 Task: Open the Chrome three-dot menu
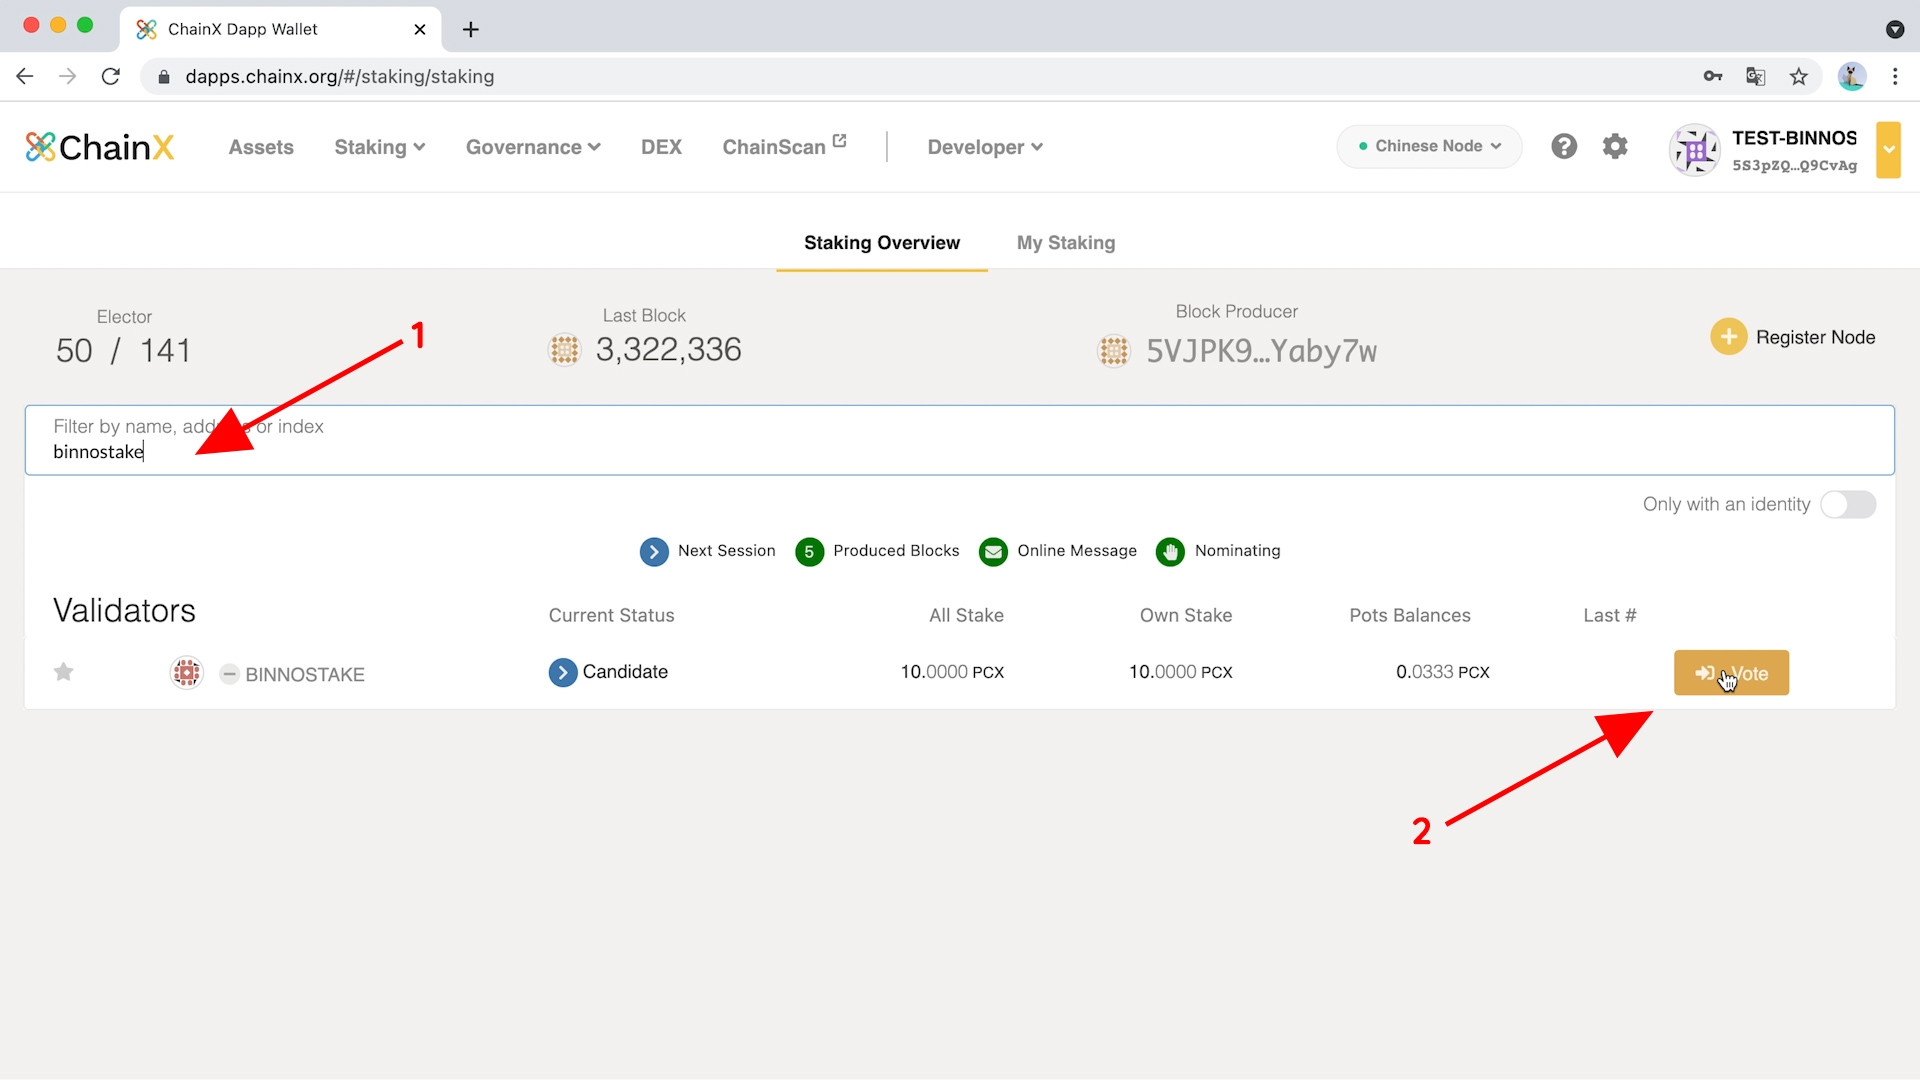tap(1895, 76)
